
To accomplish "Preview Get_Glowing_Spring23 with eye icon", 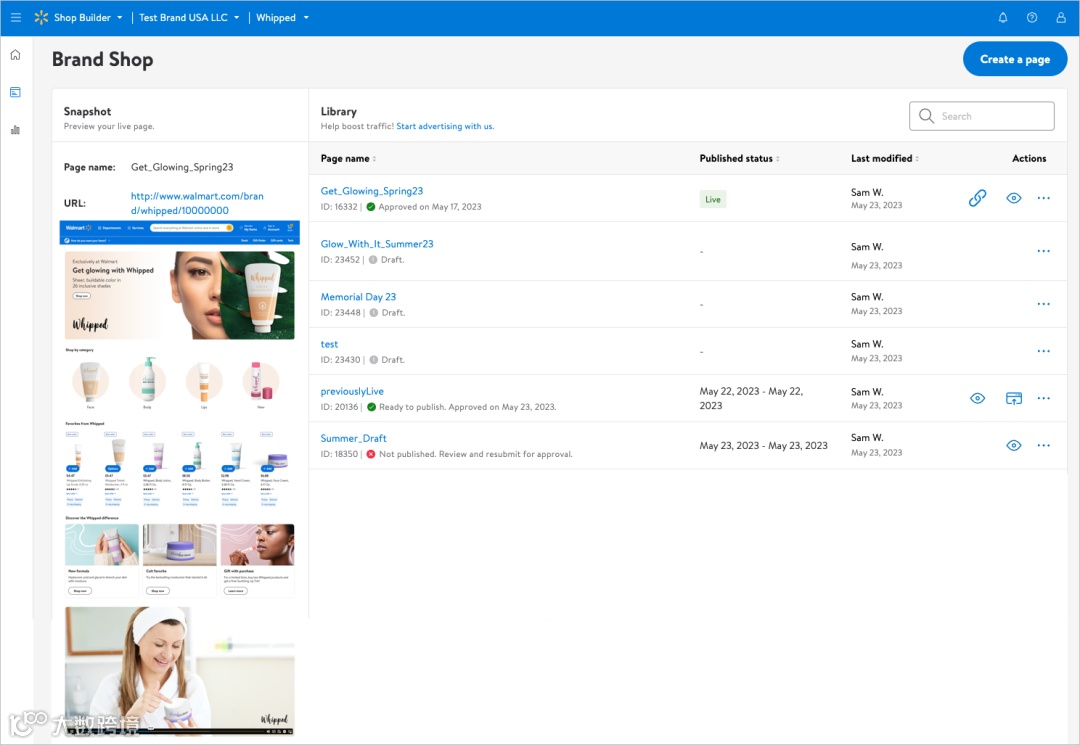I will click(x=1014, y=198).
